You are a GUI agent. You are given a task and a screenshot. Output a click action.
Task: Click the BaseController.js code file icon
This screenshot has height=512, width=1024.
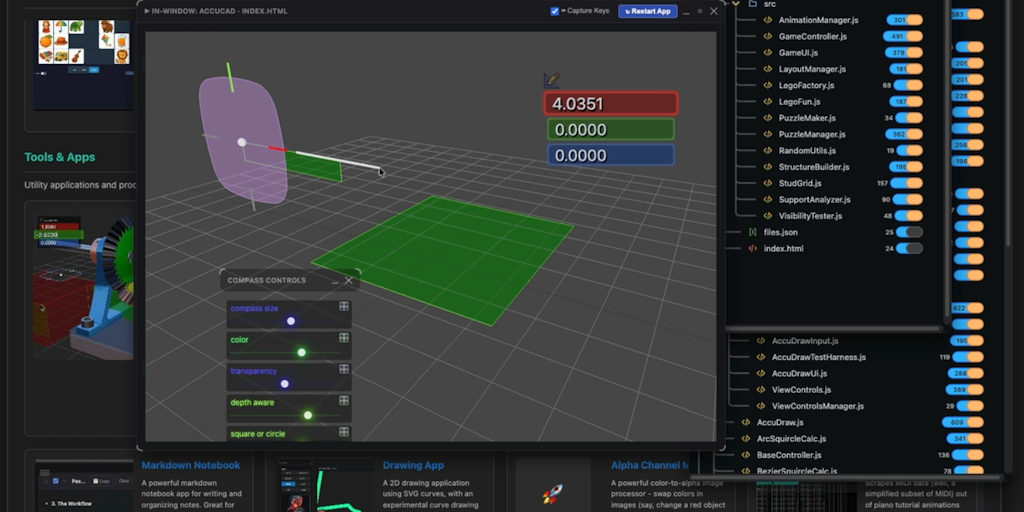746,455
